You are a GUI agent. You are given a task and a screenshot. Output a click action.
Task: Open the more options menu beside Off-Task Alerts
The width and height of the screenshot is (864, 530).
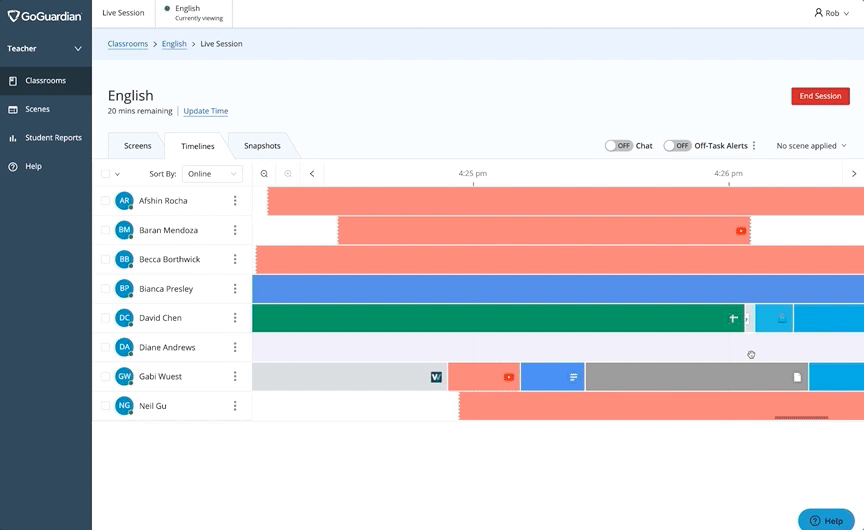[754, 146]
